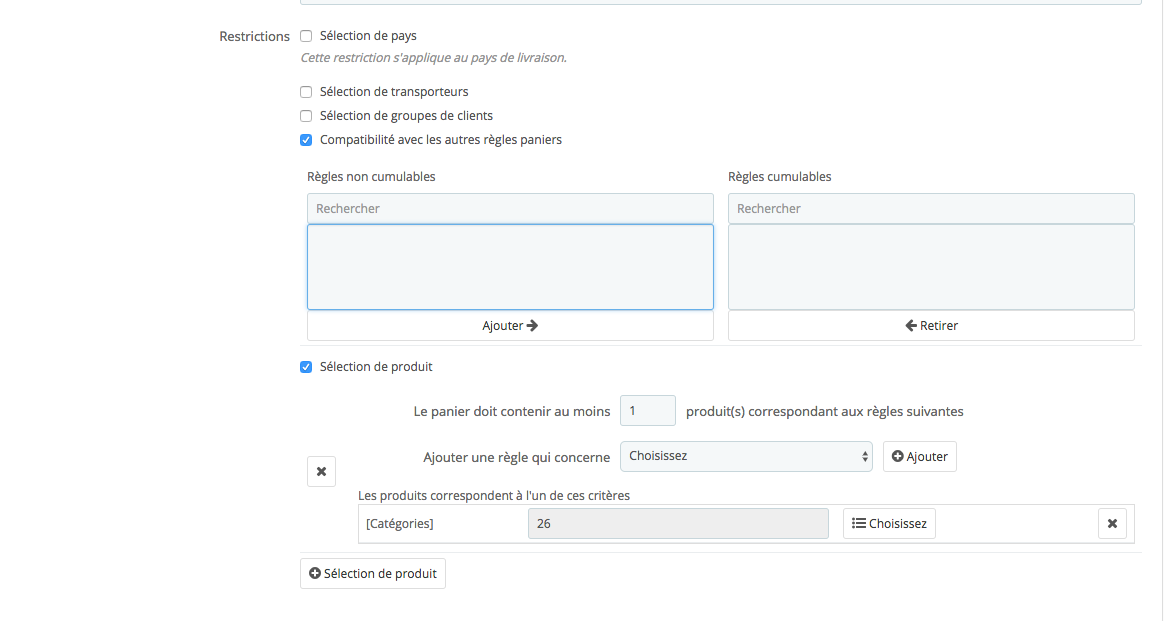Click search field under Règles non cumulables

pyautogui.click(x=510, y=209)
